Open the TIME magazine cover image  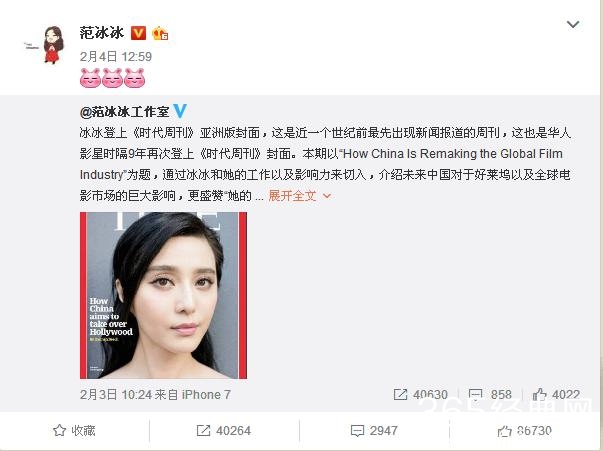(x=163, y=295)
